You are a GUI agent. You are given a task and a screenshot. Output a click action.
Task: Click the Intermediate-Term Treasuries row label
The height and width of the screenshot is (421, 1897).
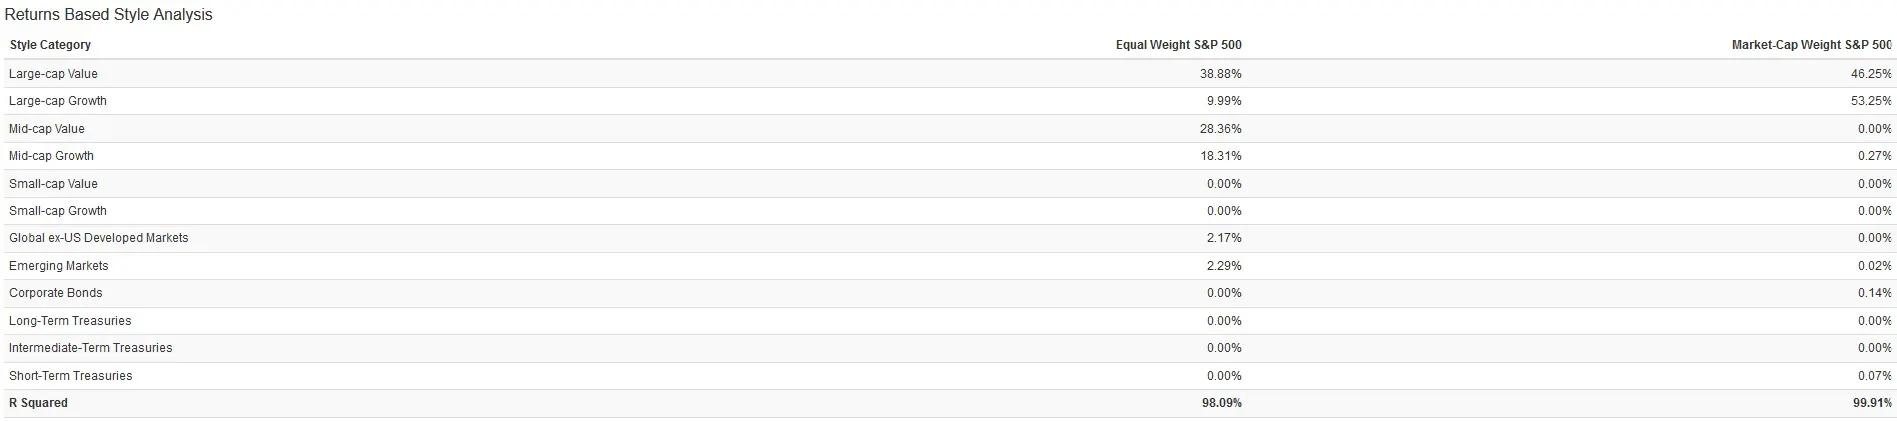tap(91, 348)
